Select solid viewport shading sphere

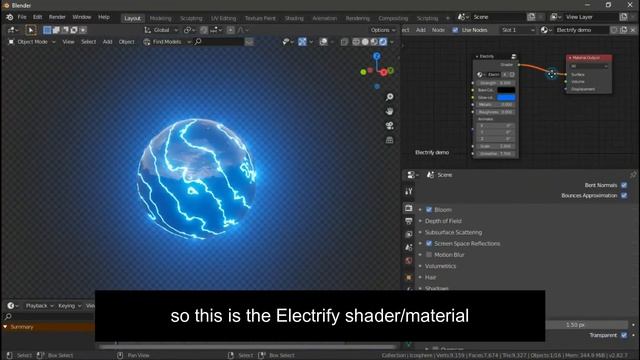365,42
